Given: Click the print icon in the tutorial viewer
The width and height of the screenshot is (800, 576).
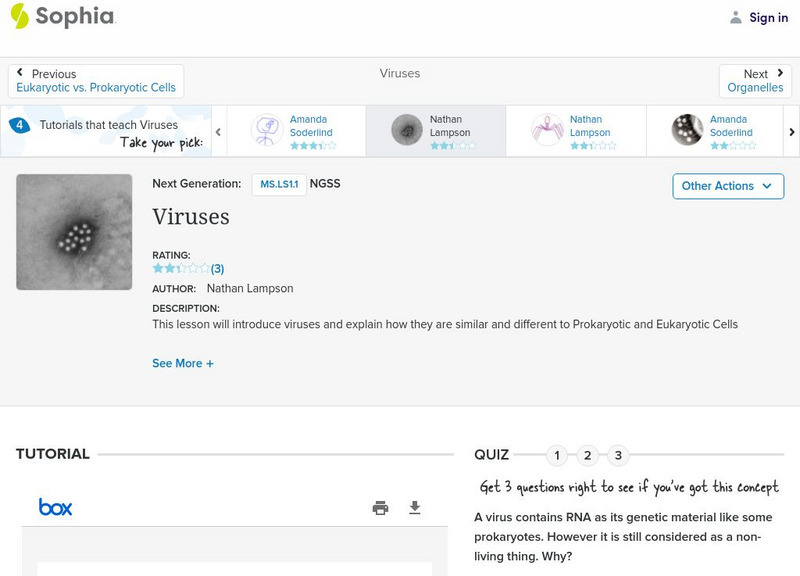Looking at the screenshot, I should click(380, 508).
